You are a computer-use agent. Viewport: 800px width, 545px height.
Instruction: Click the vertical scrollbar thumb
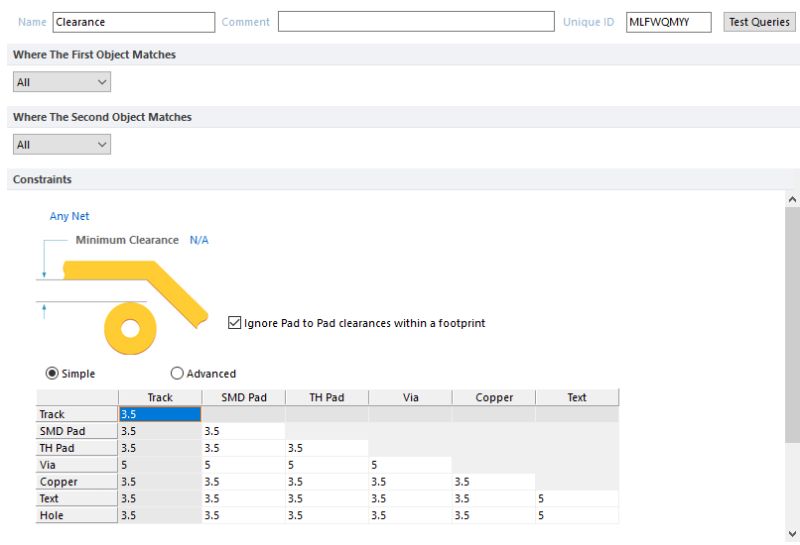[x=792, y=325]
